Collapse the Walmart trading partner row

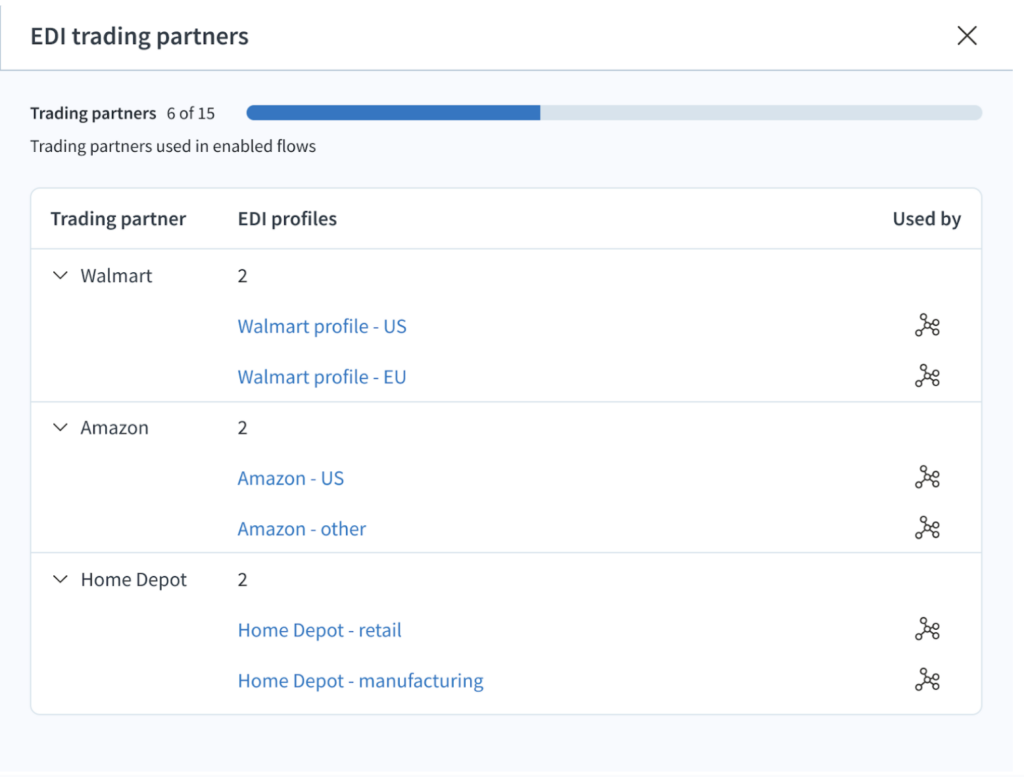(61, 276)
